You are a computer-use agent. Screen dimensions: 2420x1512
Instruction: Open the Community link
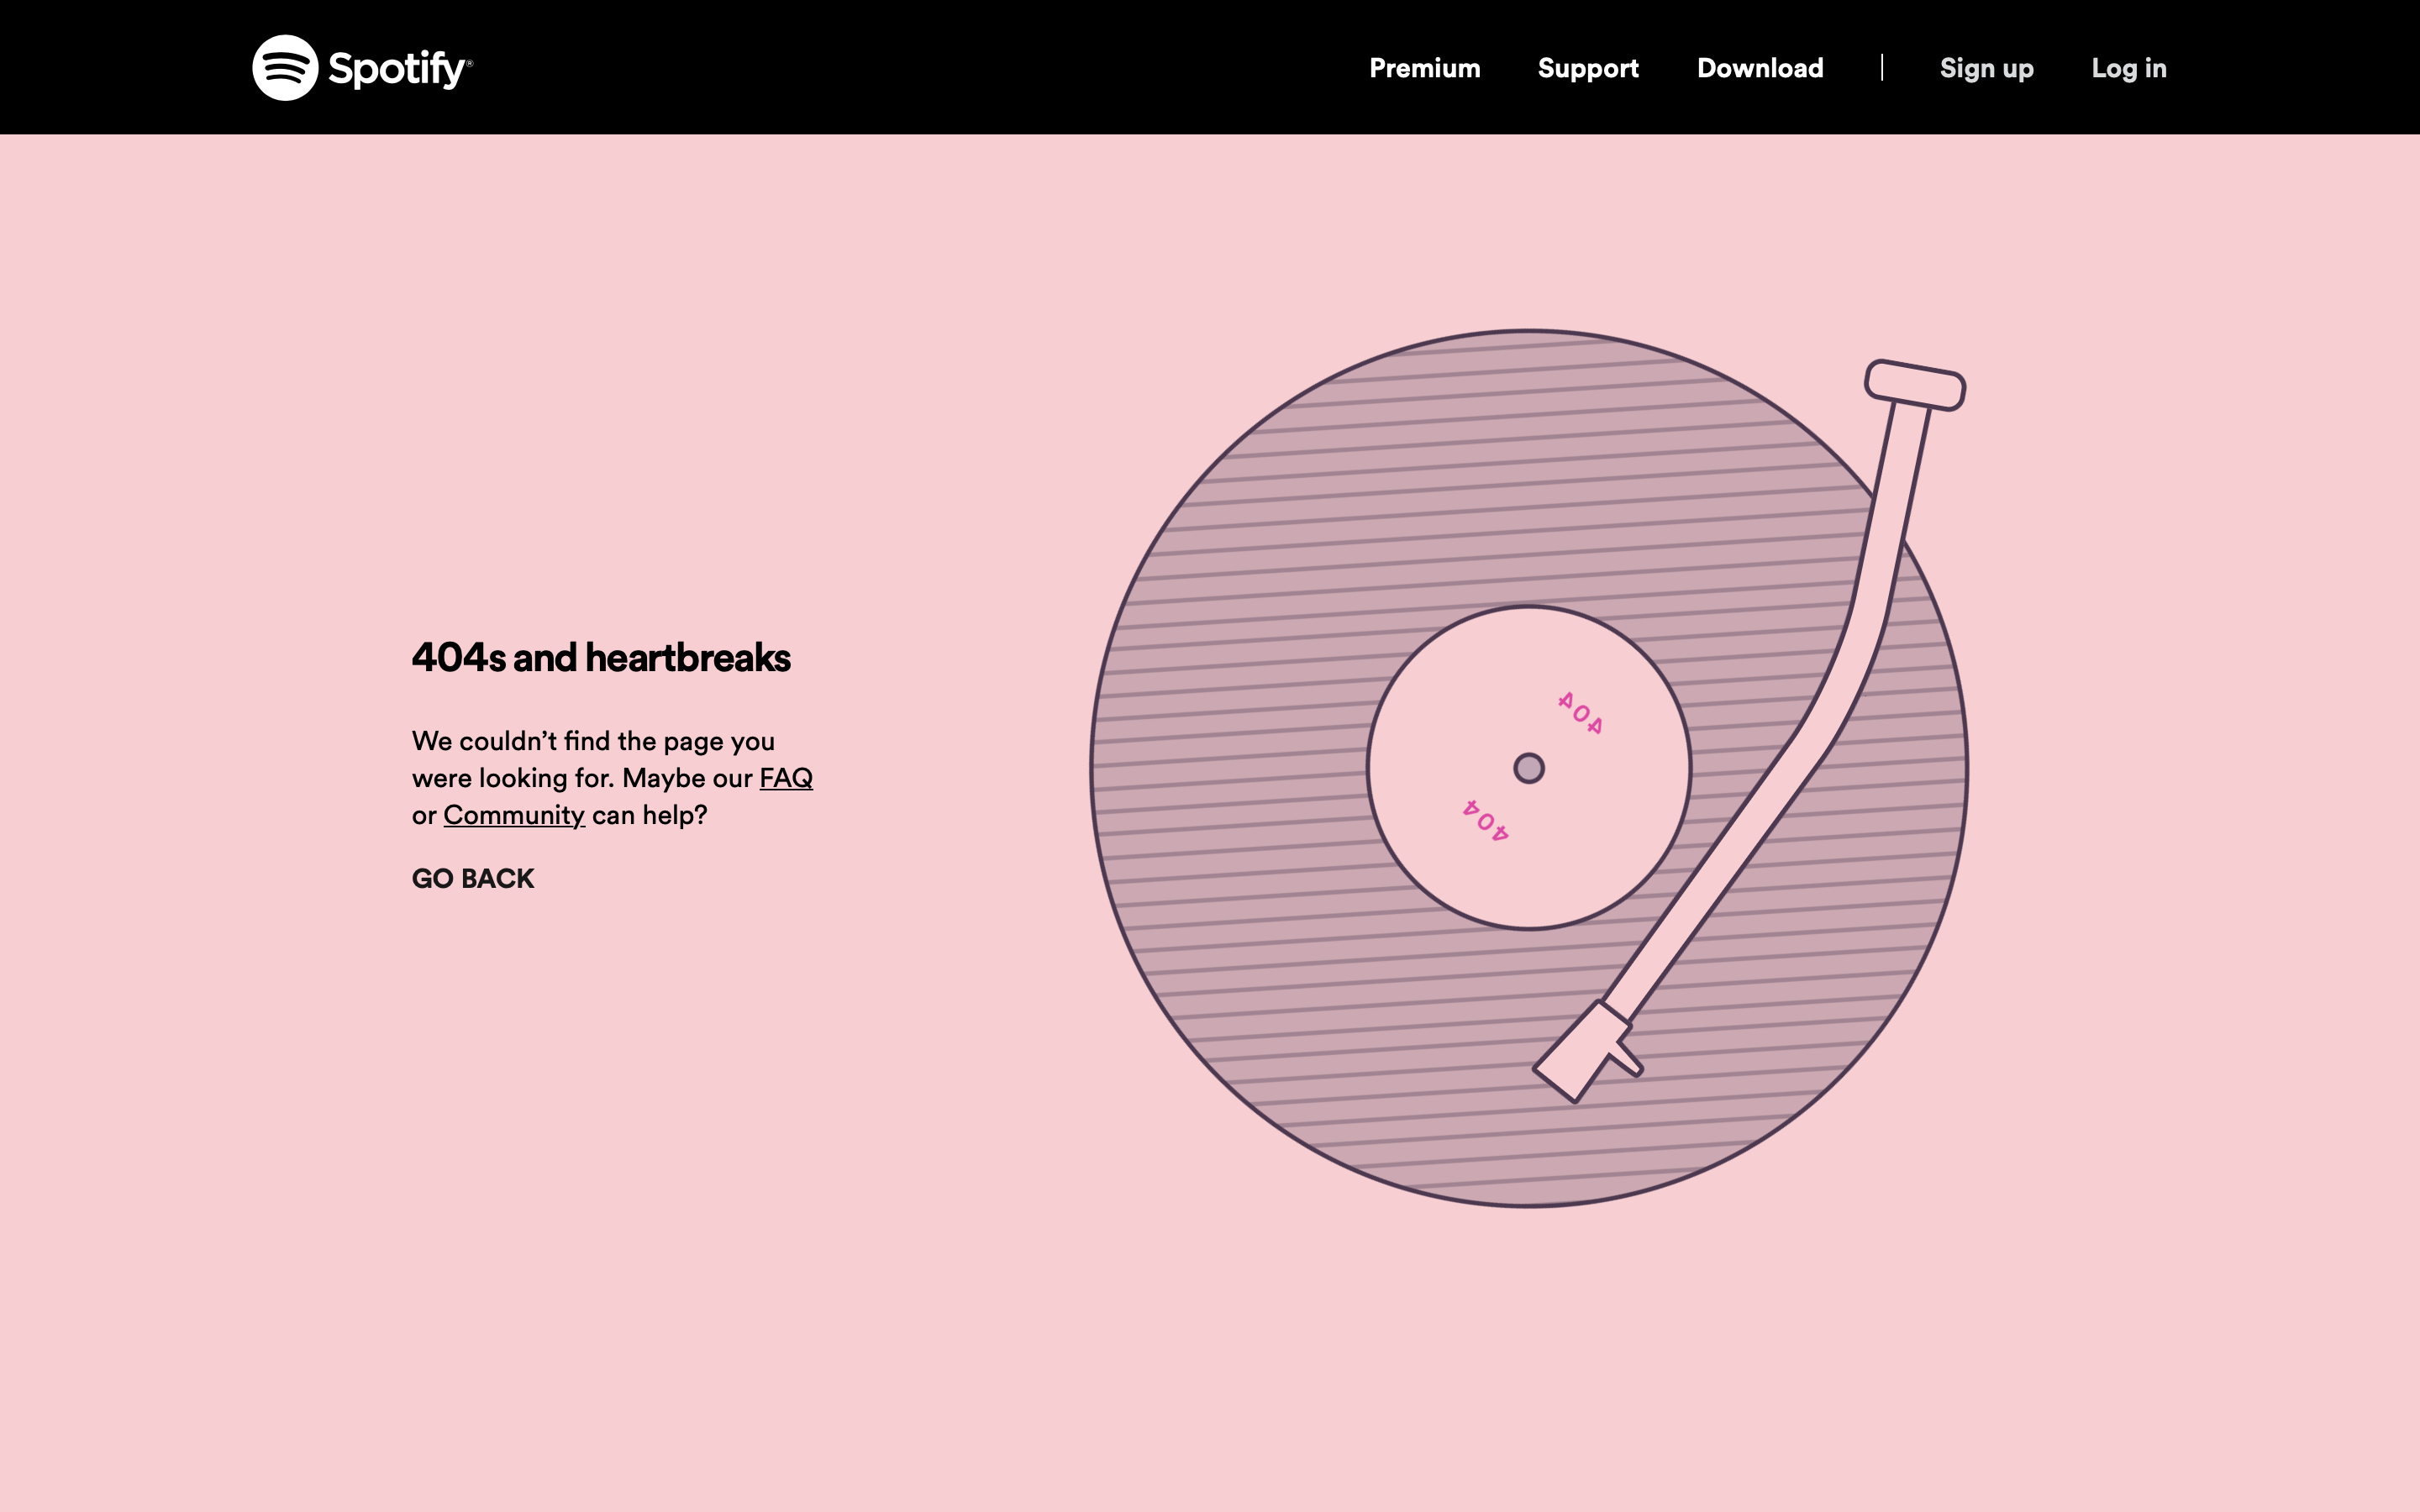513,815
